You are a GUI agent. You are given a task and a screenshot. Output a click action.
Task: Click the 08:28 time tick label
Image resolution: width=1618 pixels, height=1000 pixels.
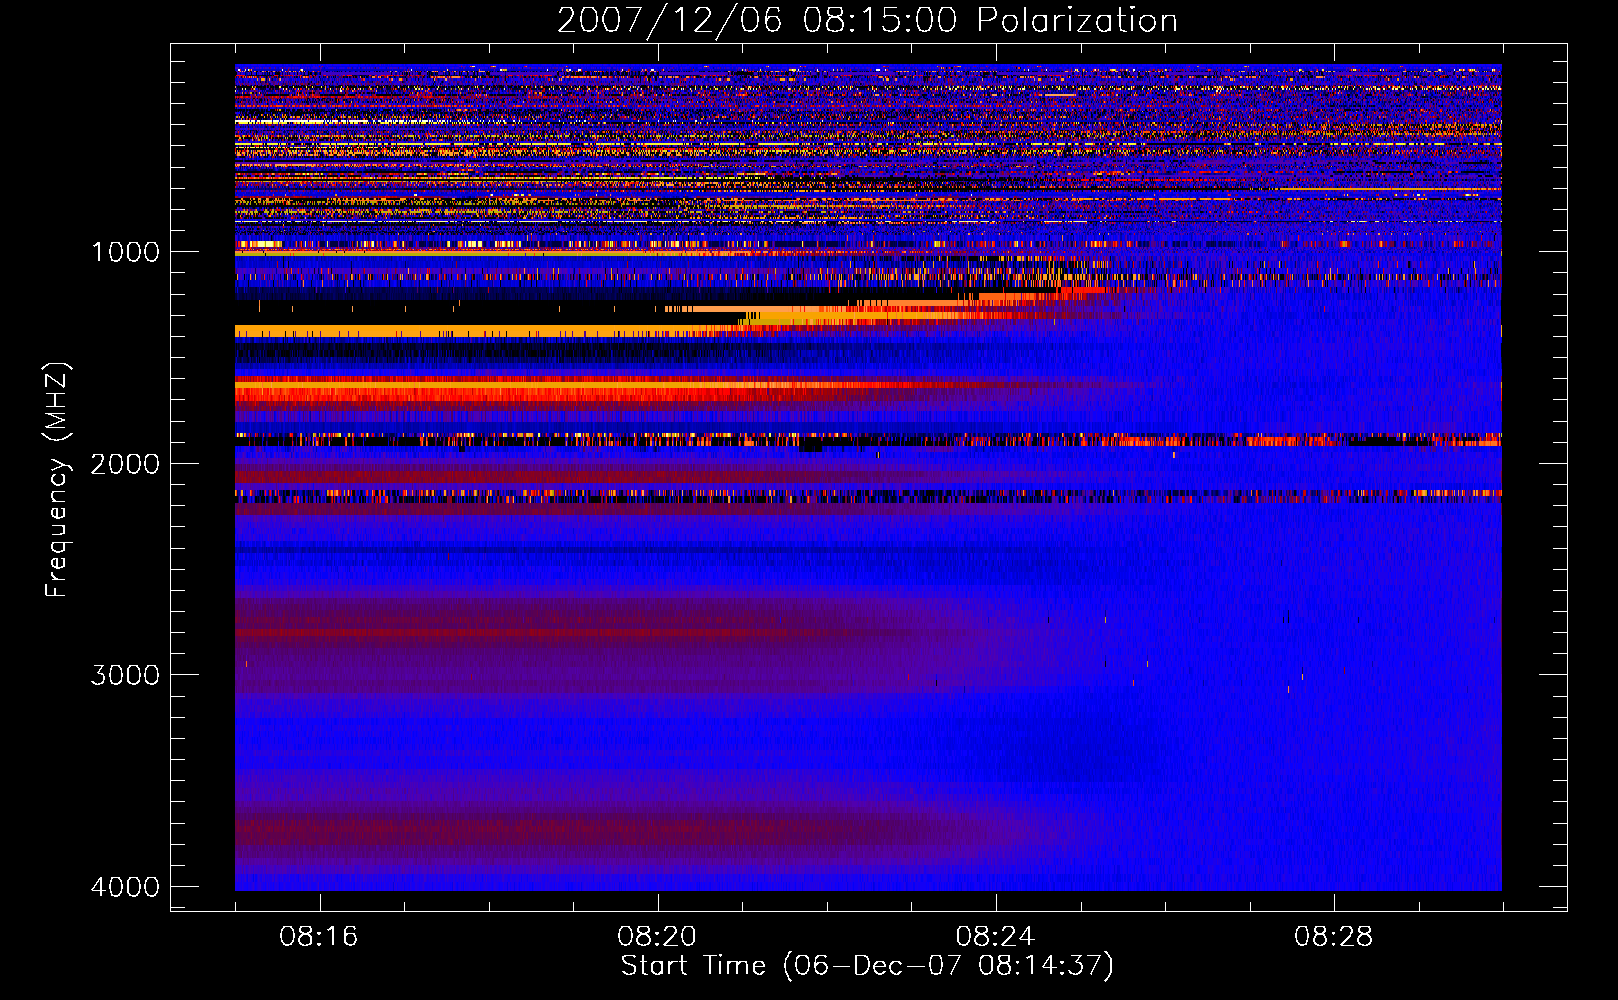click(1334, 937)
